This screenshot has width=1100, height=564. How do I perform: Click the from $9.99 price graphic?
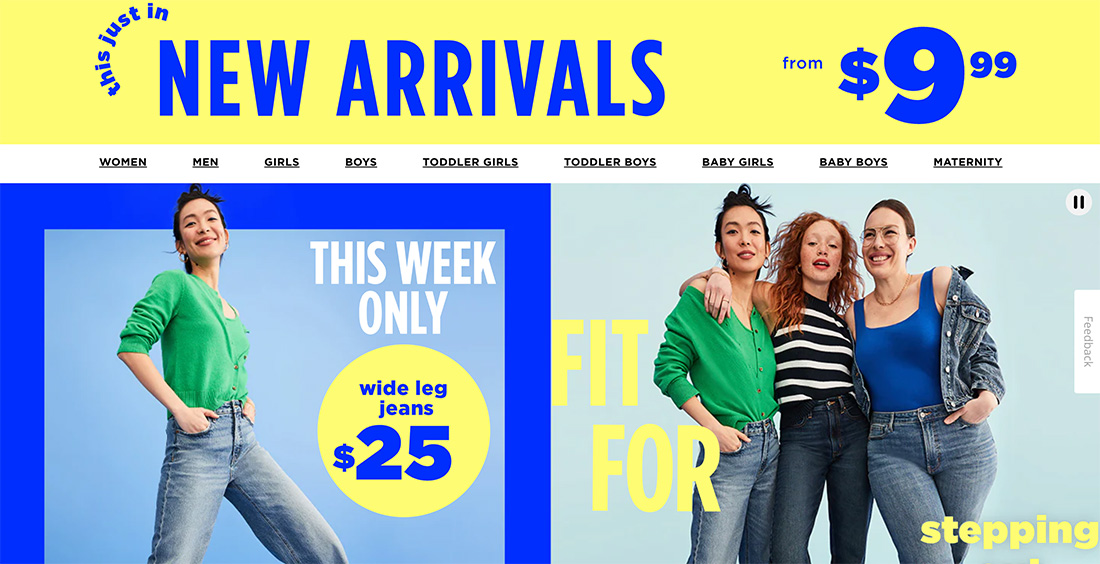pos(899,74)
